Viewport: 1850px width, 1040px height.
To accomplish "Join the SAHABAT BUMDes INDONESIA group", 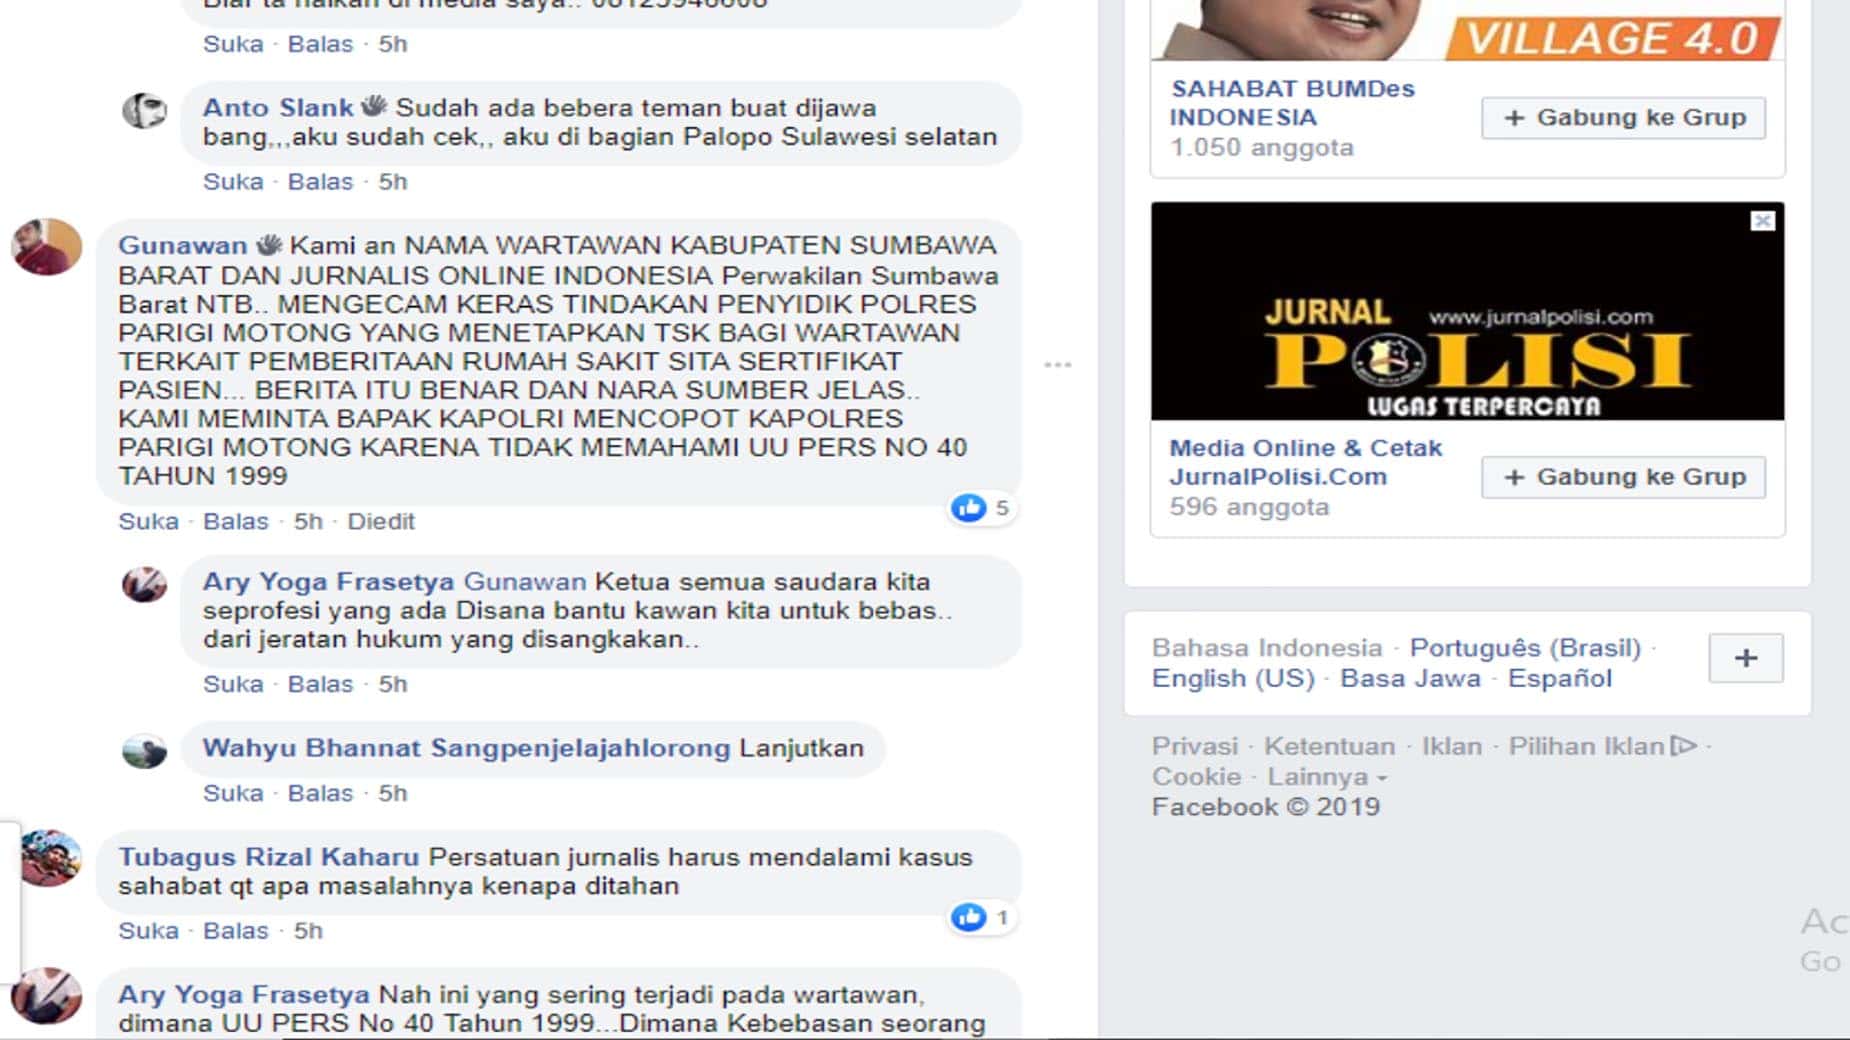I will pyautogui.click(x=1623, y=118).
